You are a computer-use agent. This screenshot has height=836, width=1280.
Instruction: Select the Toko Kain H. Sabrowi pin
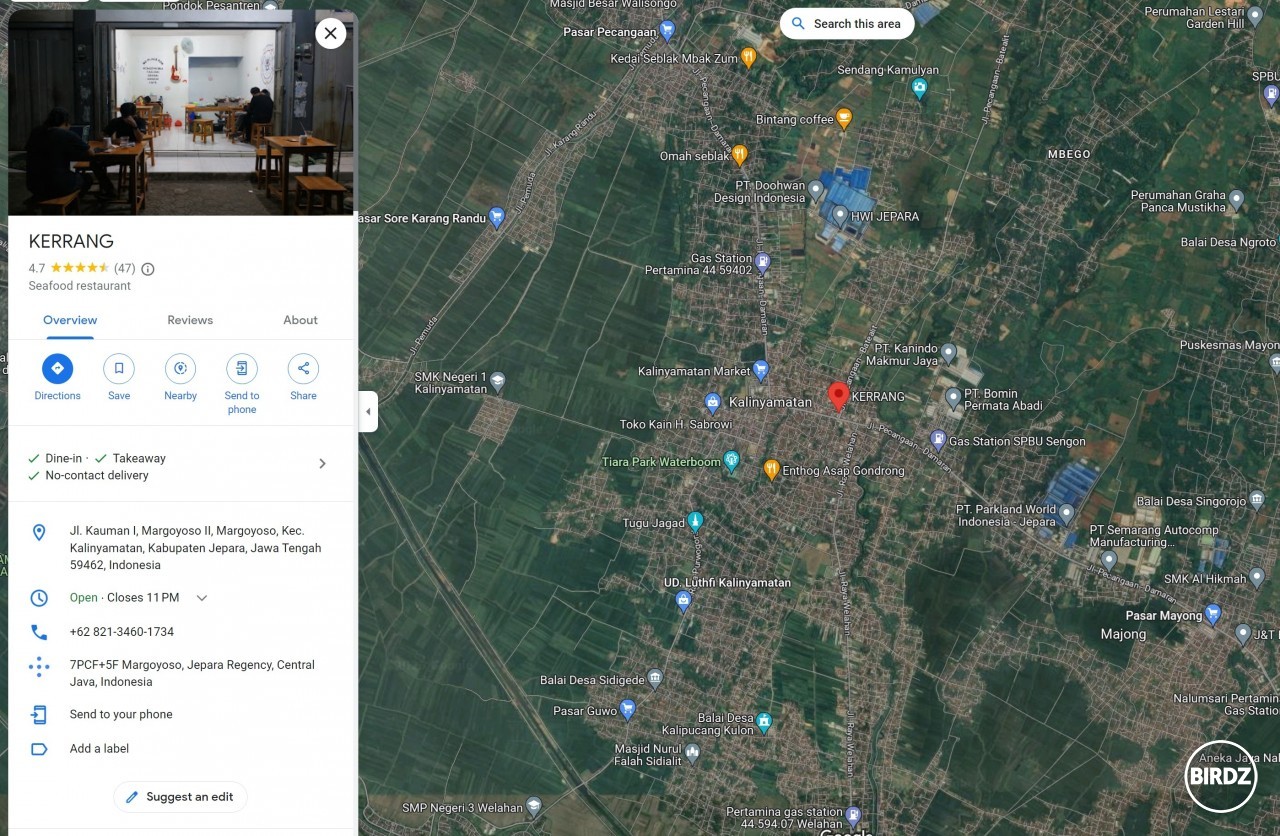712,403
